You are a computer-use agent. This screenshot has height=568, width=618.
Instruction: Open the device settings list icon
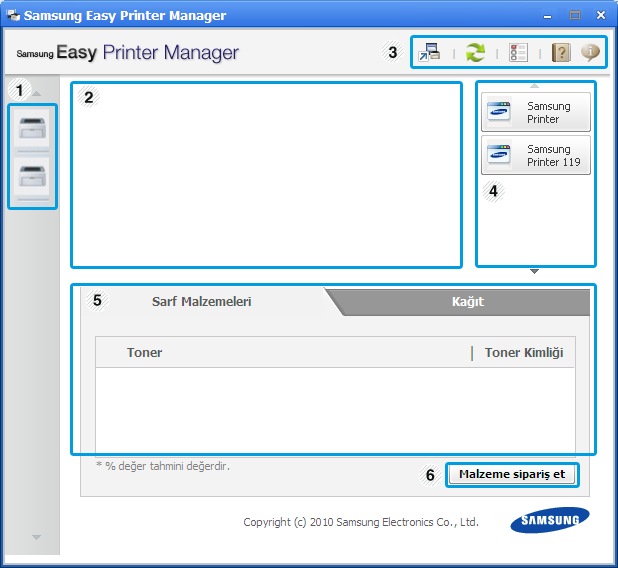pyautogui.click(x=518, y=52)
